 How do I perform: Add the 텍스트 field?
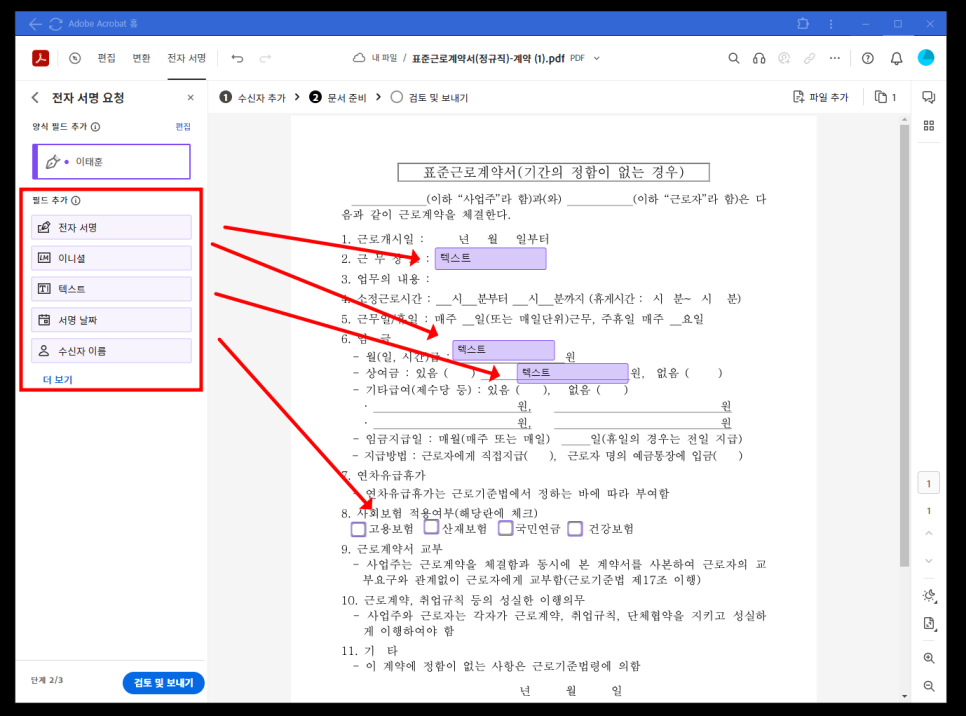click(112, 289)
